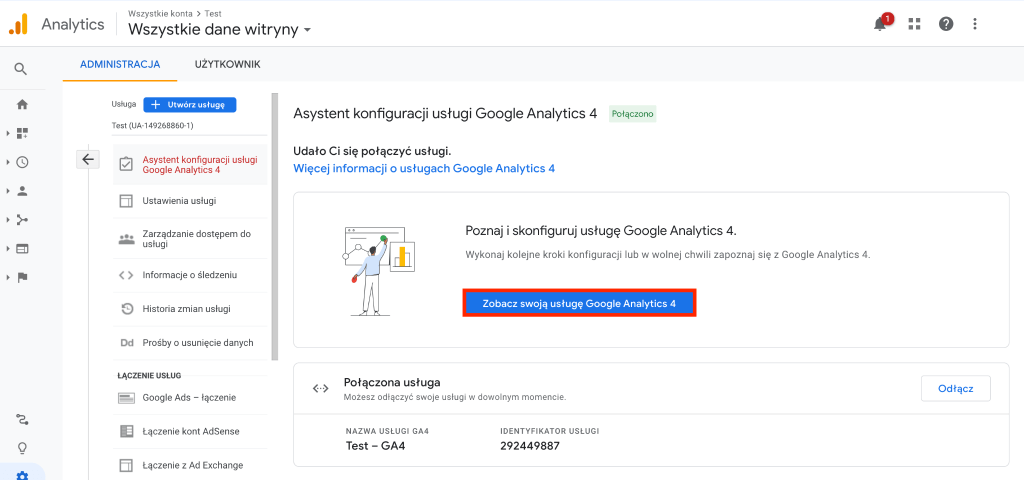Expand the Realtime section arrow
Screen dimensions: 1024x480
click(8, 162)
